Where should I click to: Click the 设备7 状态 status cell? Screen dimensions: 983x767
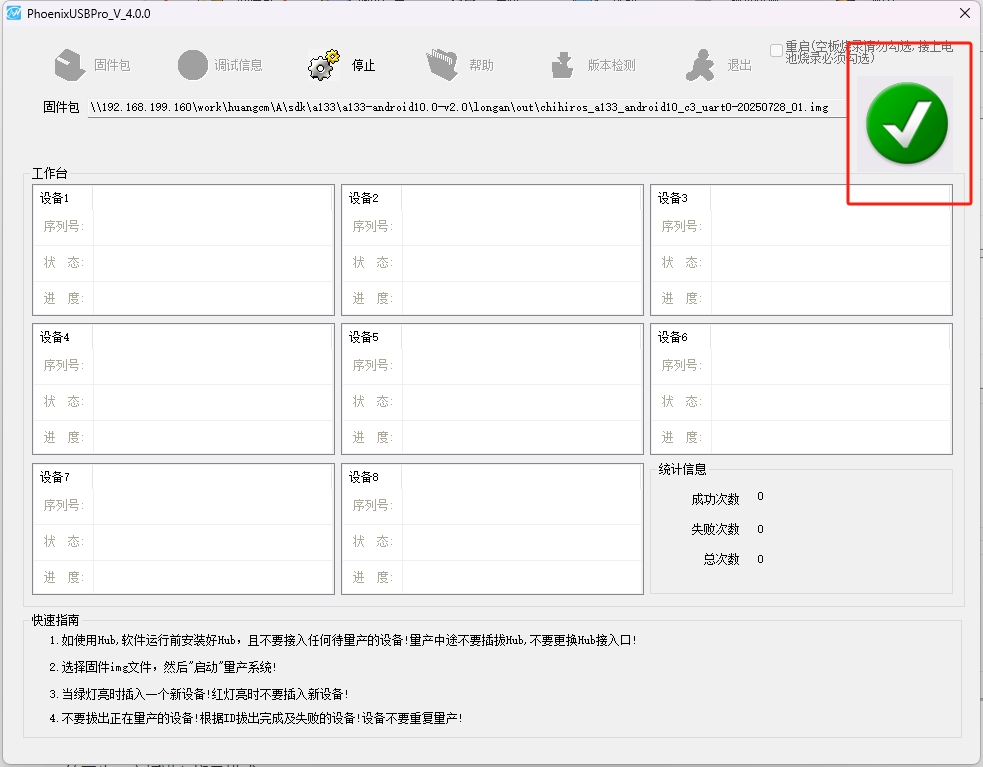click(213, 541)
